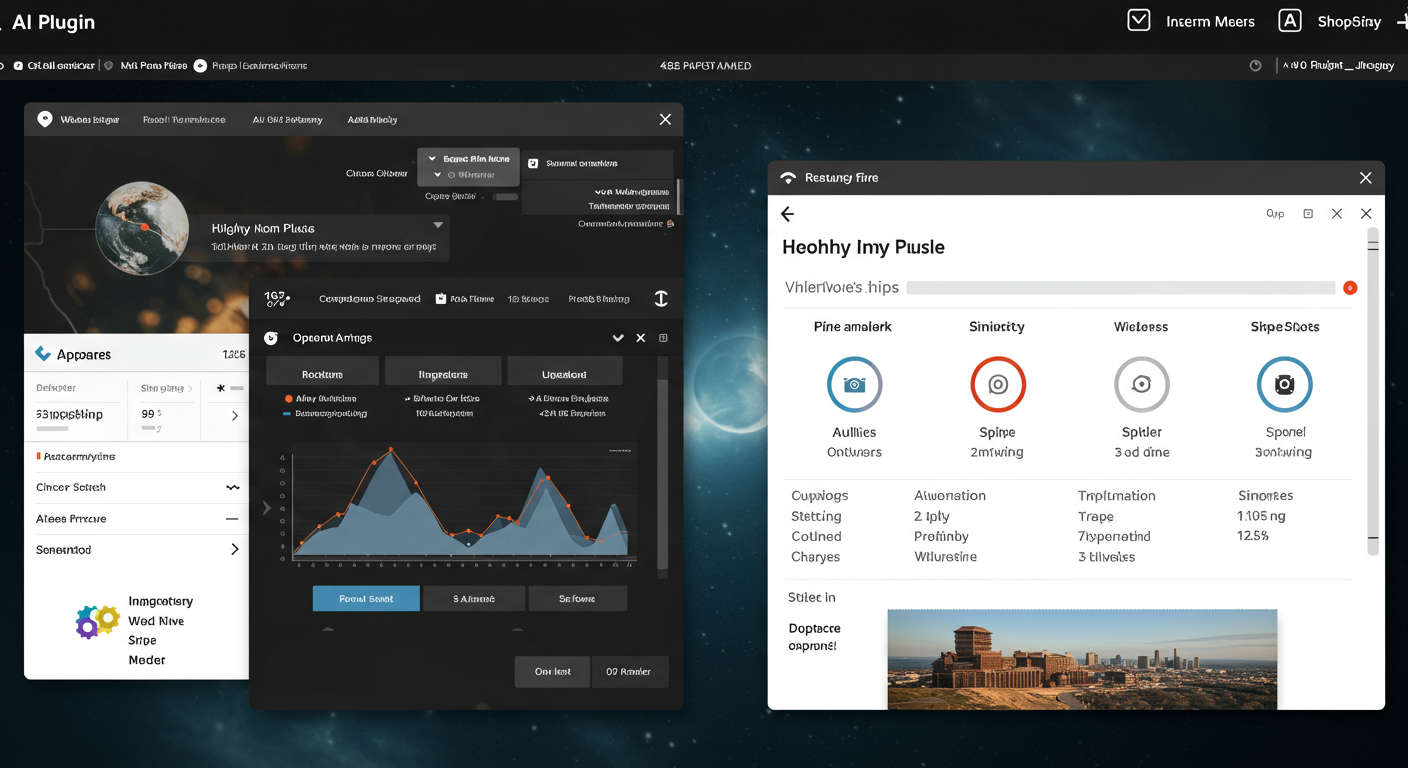Toggle the orange Aley Bulelne chart legend

click(x=289, y=399)
